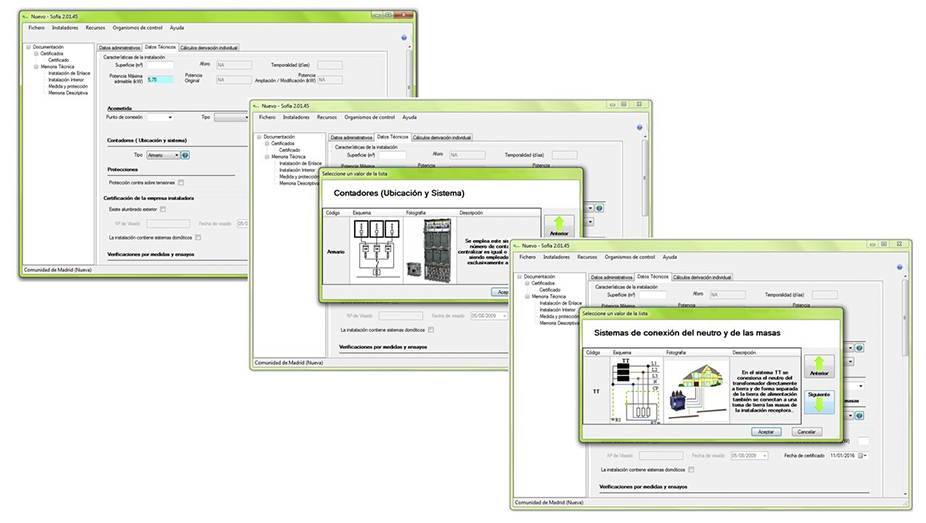The height and width of the screenshot is (523, 926).
Task: Toggle sistemas domóticos checkbox in the middle window
Action: coord(431,330)
